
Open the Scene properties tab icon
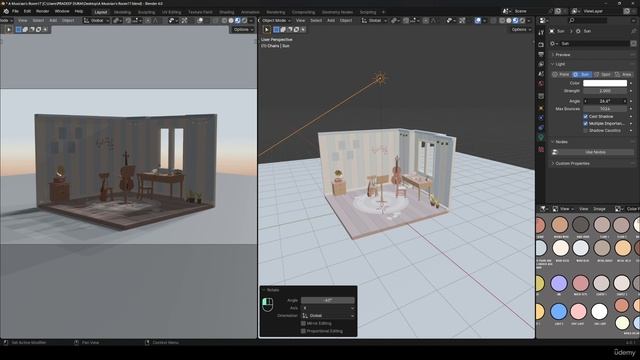(x=541, y=74)
